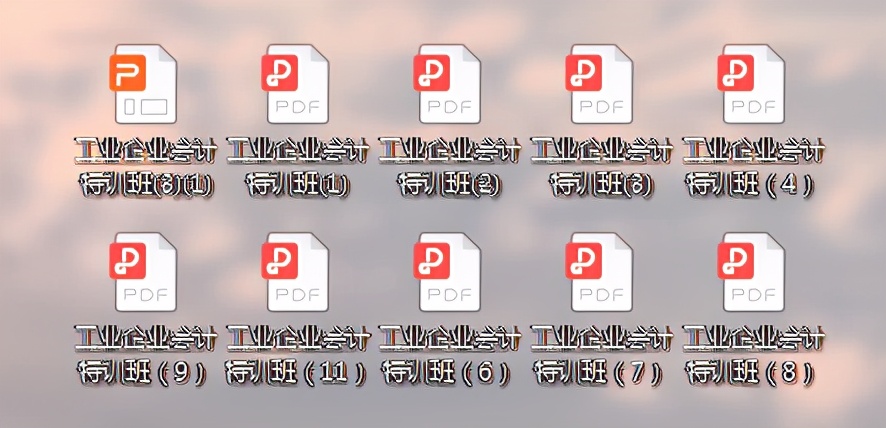The height and width of the screenshot is (428, 886).
Task: Click the file name ending 特训班(8)
Action: tap(754, 356)
